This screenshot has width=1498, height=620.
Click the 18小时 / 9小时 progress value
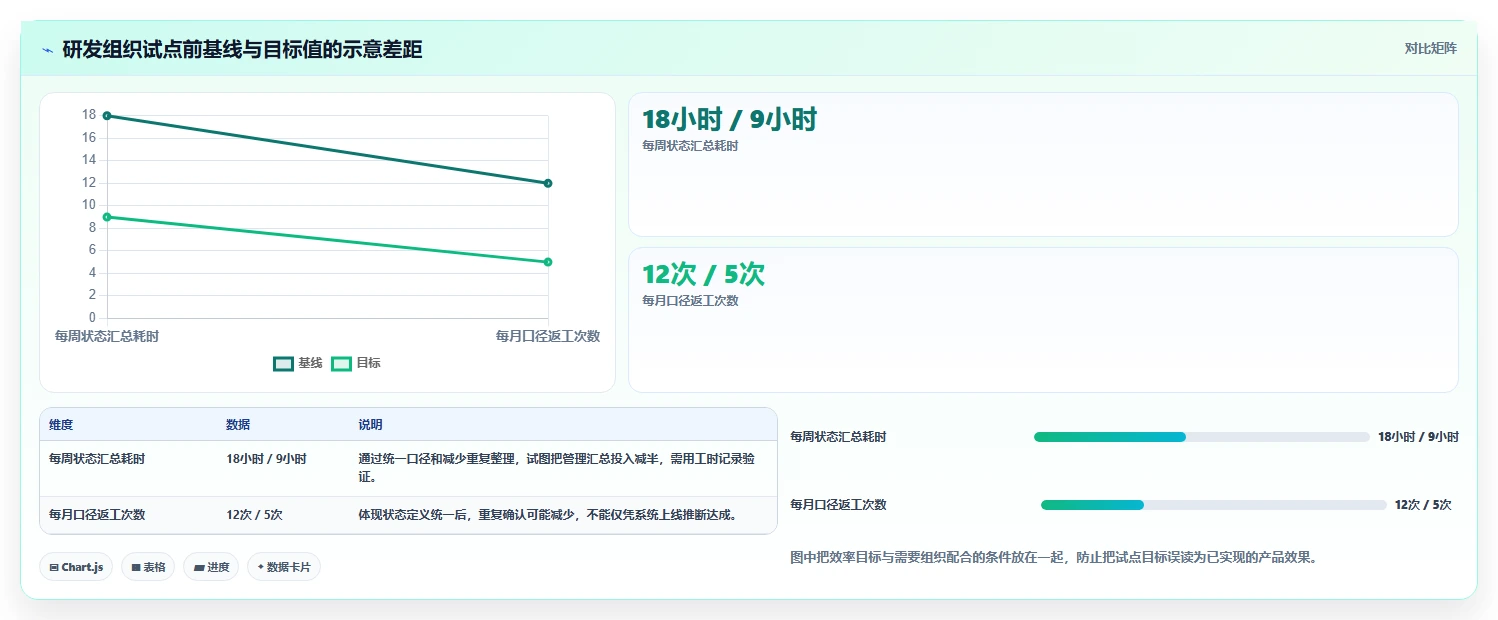click(1418, 437)
